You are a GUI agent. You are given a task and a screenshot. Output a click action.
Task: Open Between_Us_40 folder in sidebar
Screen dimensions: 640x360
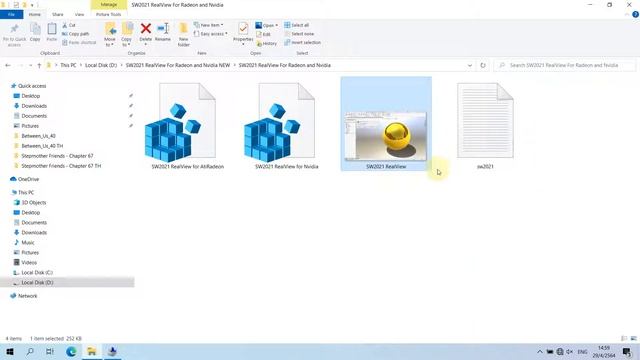tap(38, 136)
